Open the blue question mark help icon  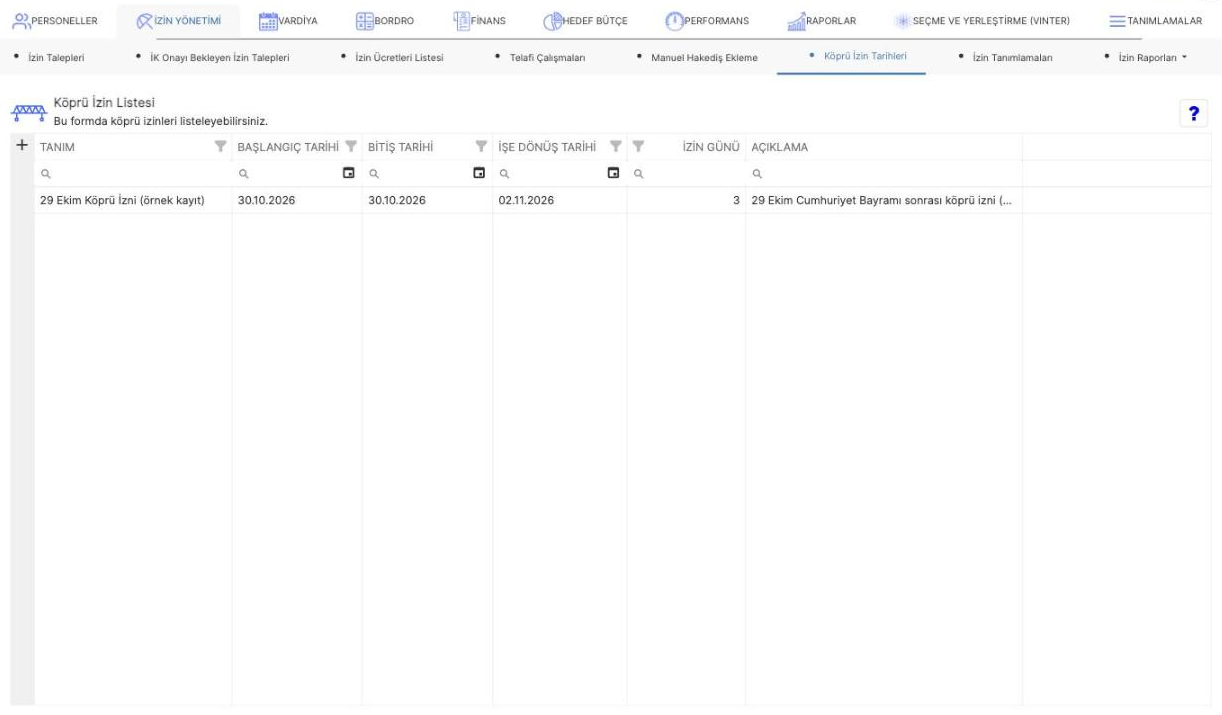tap(1191, 114)
